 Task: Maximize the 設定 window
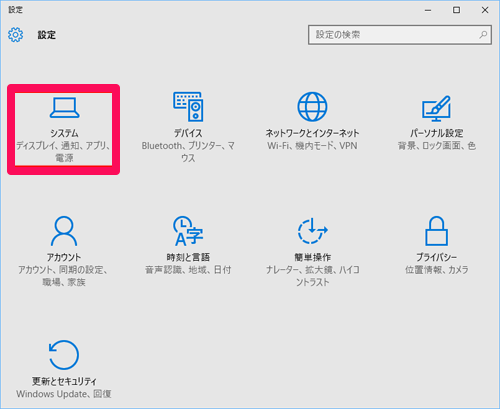tap(456, 10)
